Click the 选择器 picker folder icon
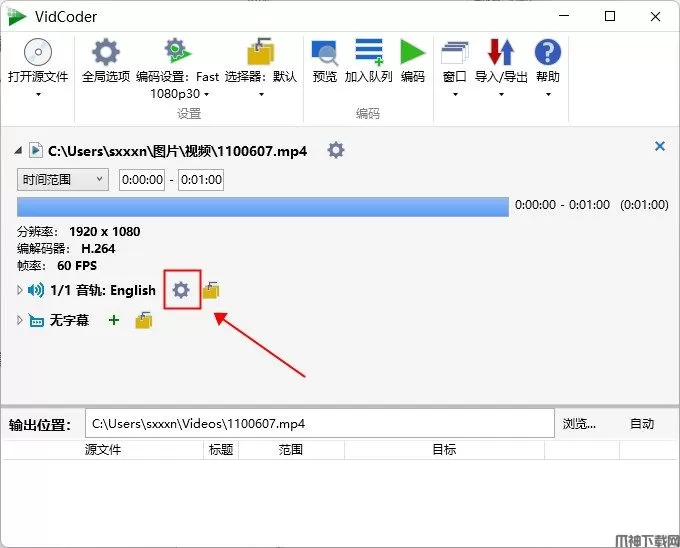 pos(261,51)
